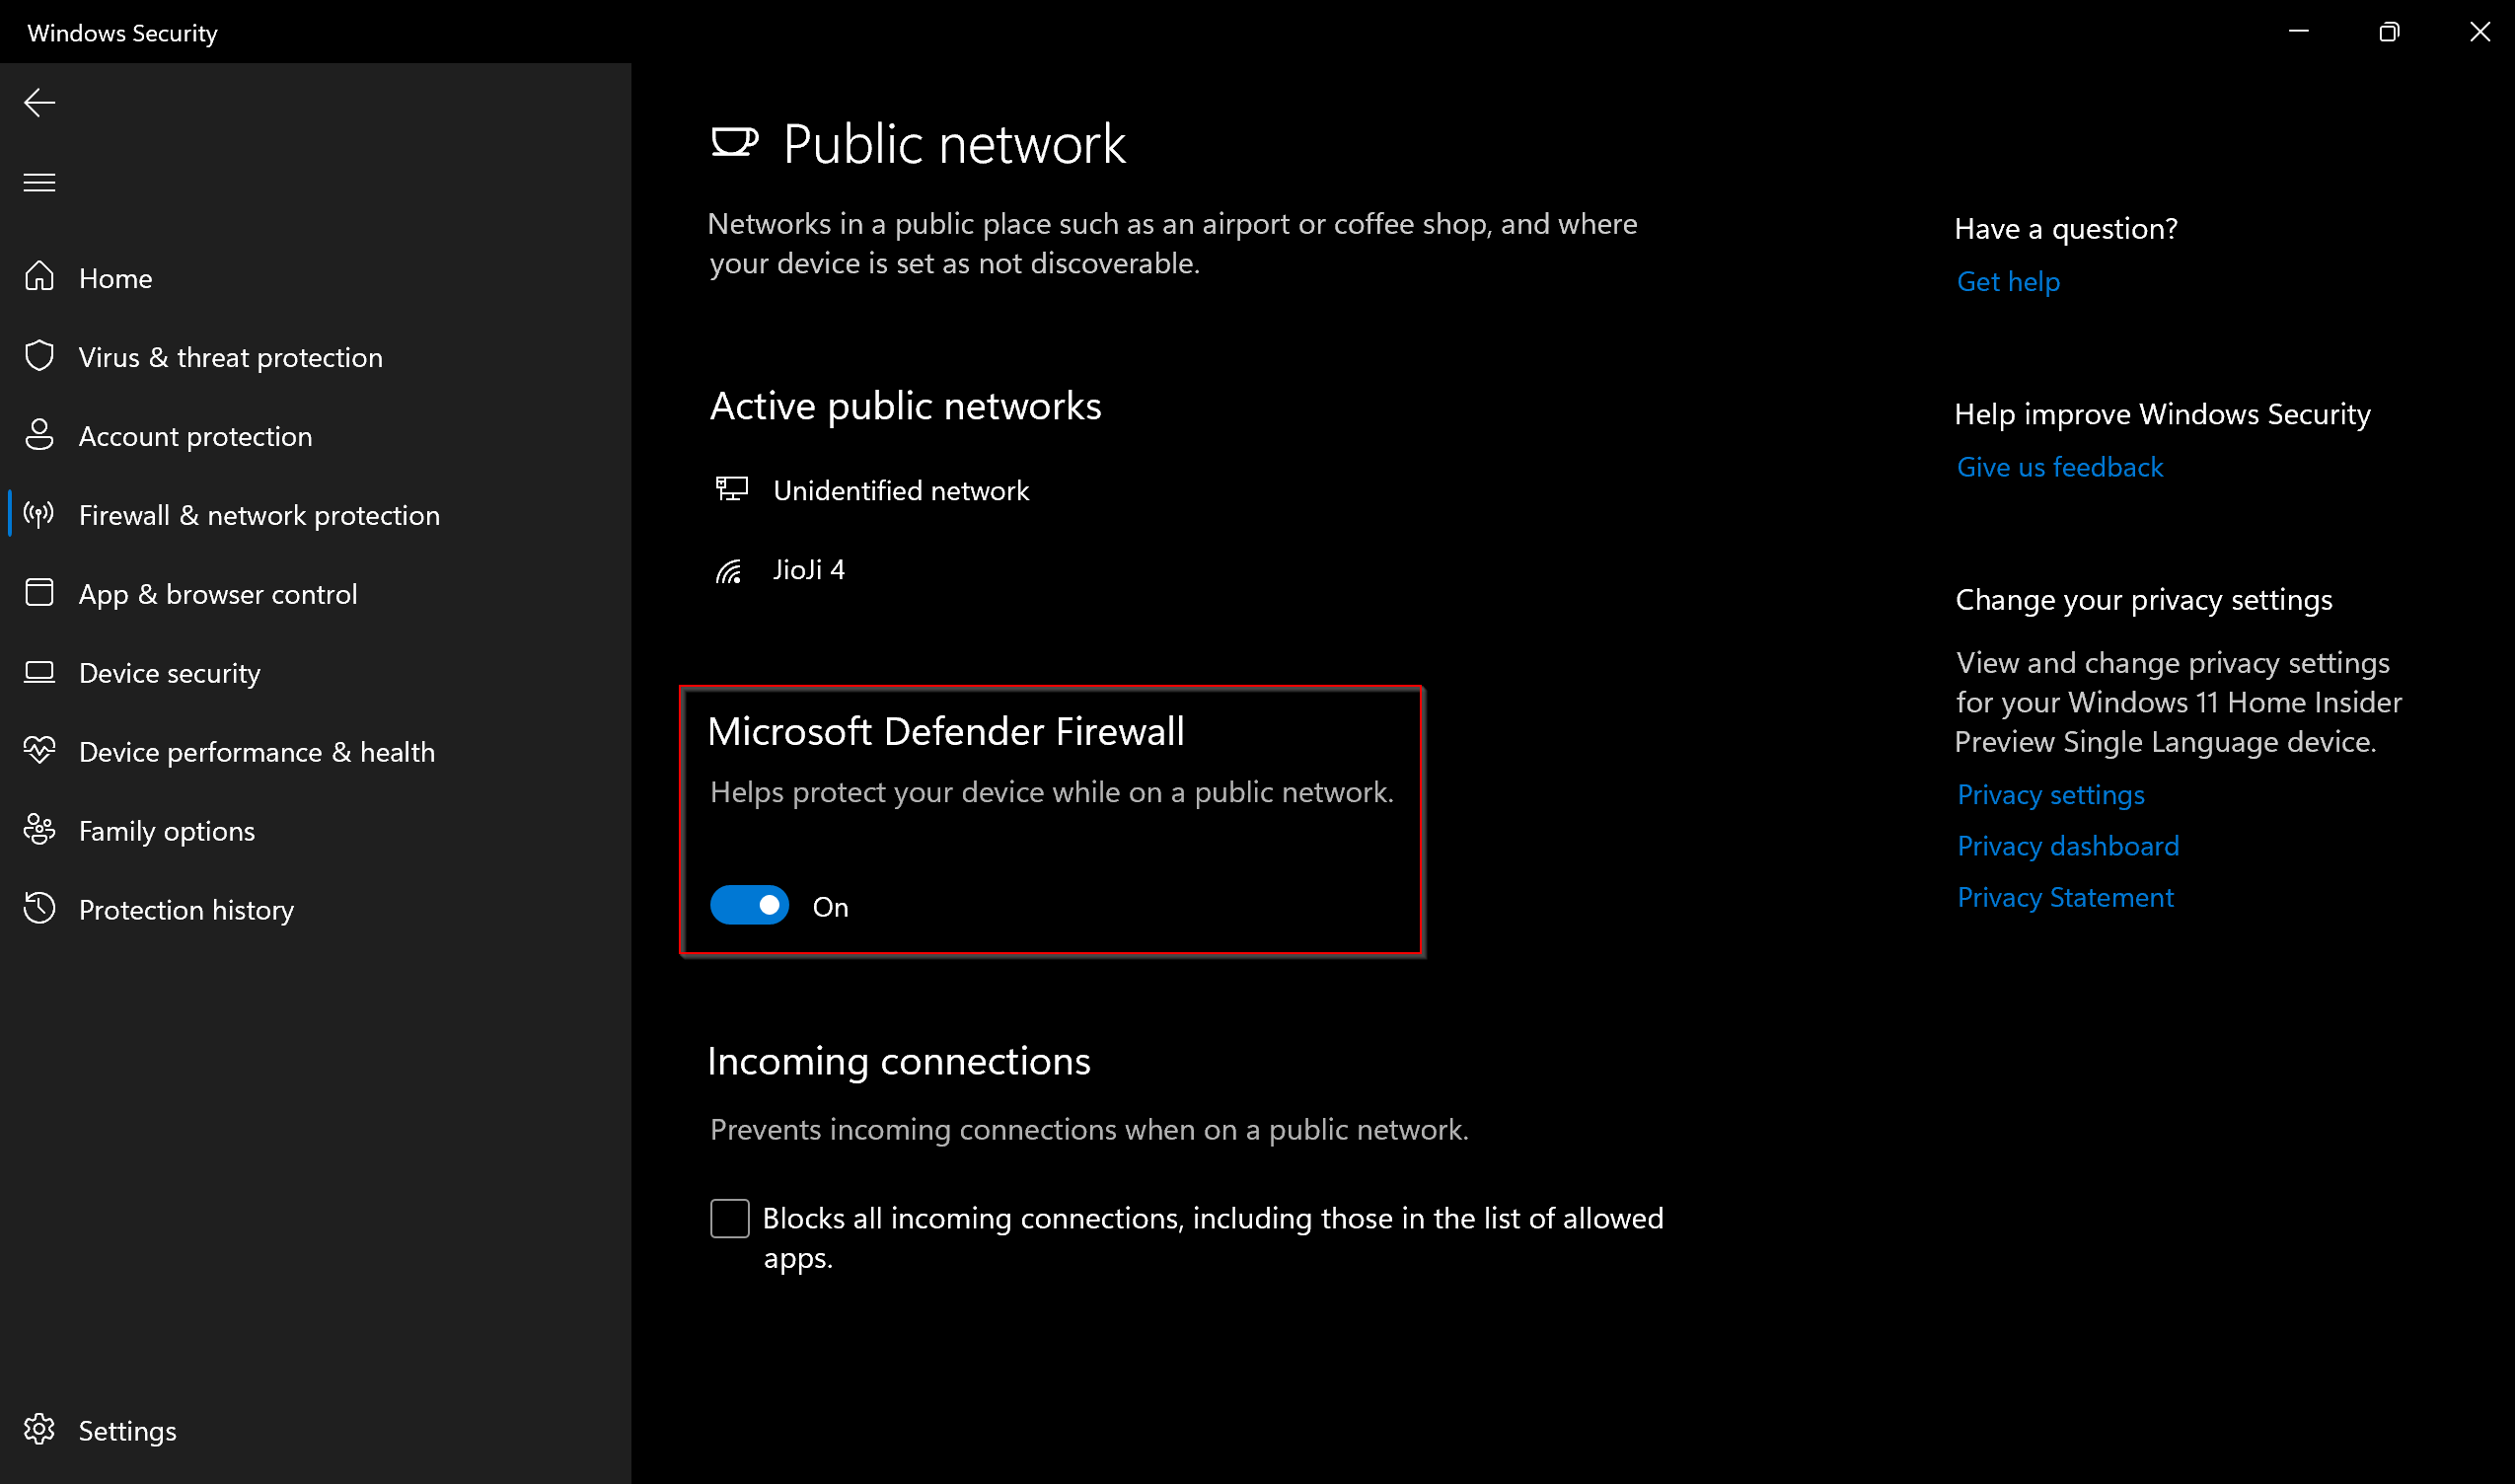Screen dimensions: 2515x1484
Task: Turn off Microsoft Defender Firewall
Action: click(749, 905)
